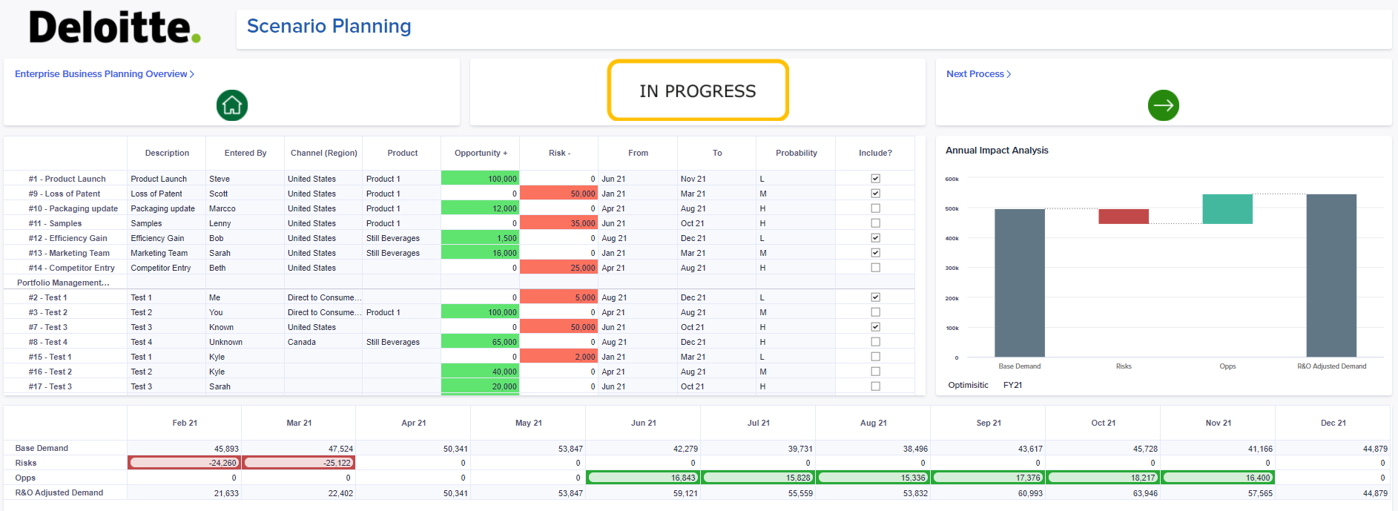Follow the Next Process link

(978, 74)
